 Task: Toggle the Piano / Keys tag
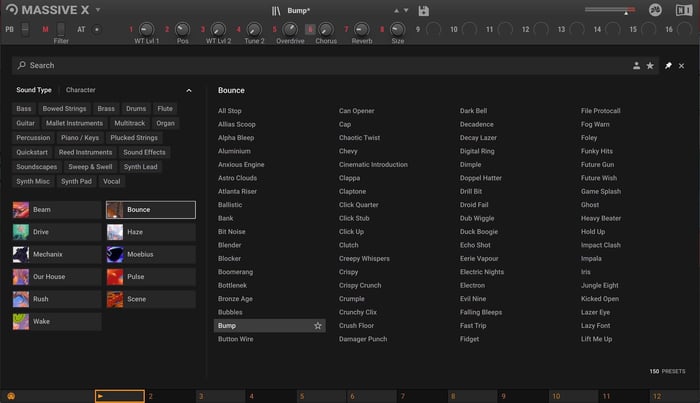pyautogui.click(x=80, y=138)
